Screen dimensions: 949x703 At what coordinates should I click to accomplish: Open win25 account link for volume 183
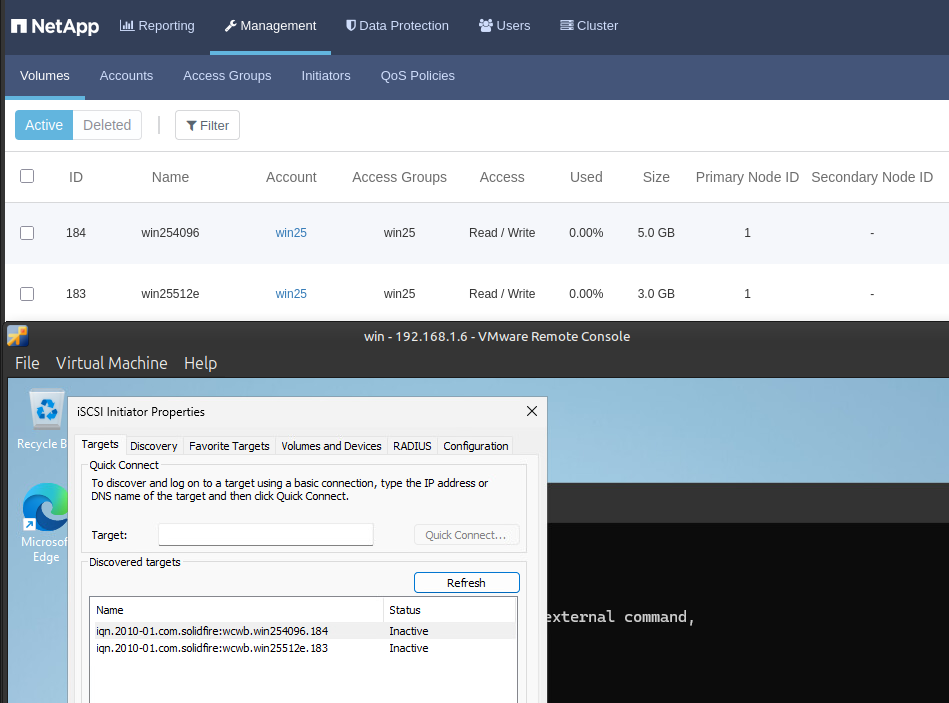click(291, 294)
